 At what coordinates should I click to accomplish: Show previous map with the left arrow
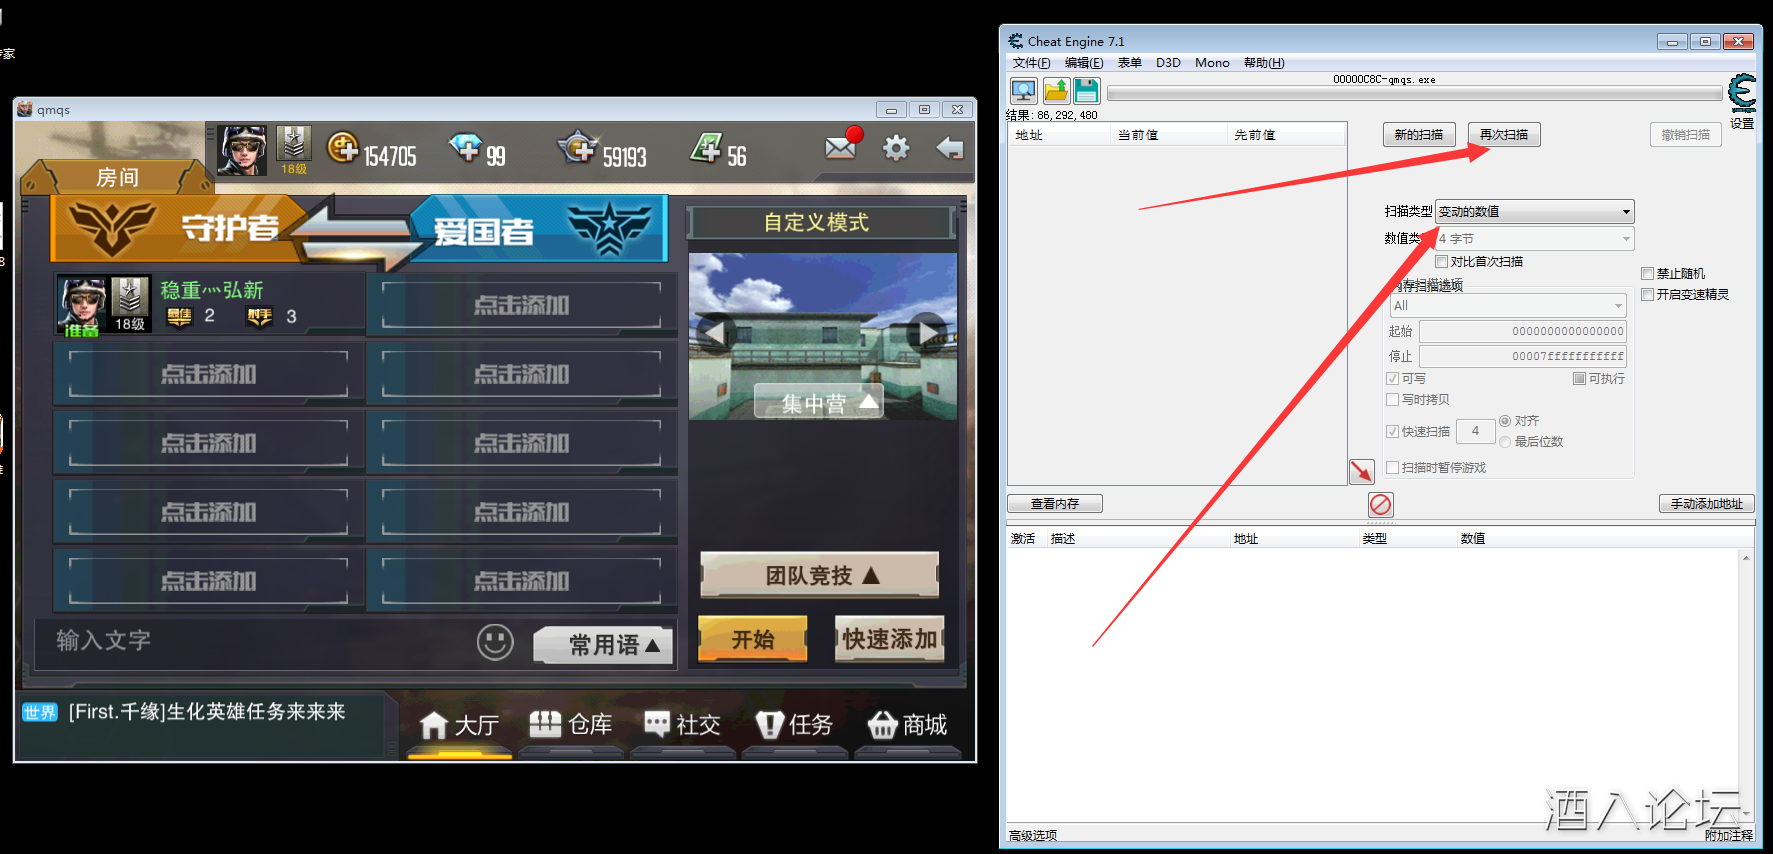[x=715, y=331]
